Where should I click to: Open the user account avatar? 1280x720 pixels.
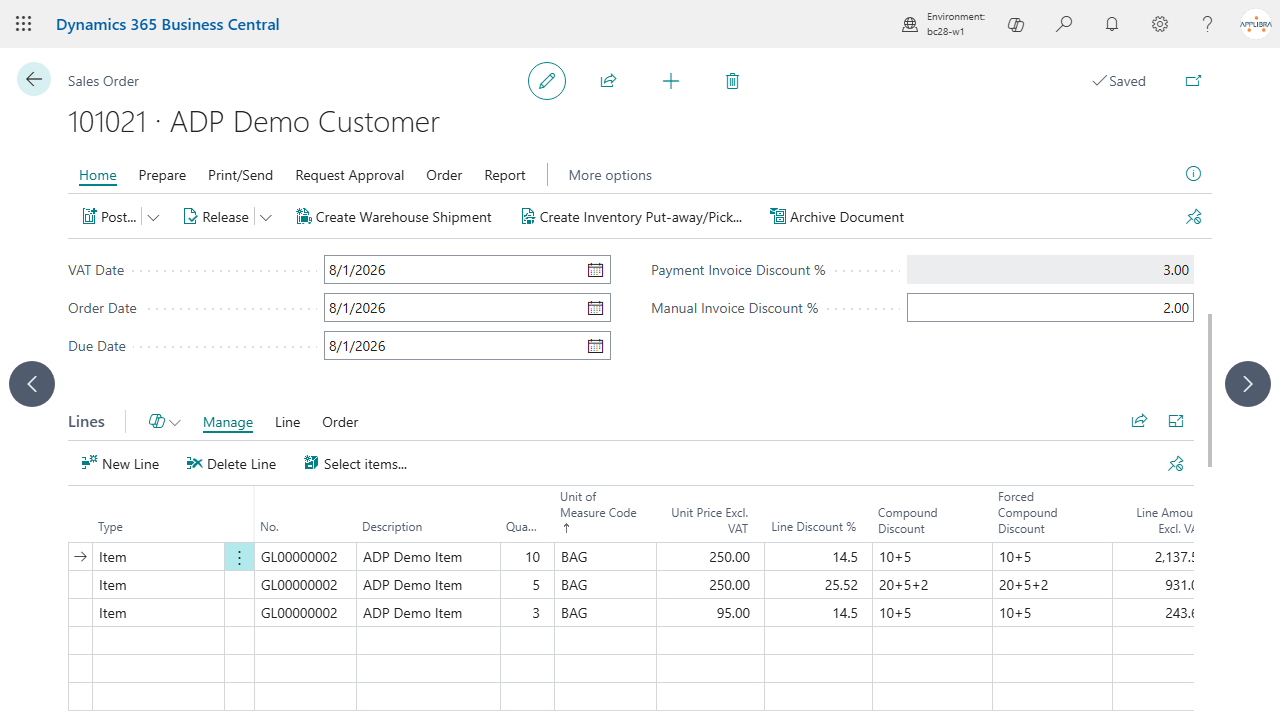click(x=1256, y=24)
